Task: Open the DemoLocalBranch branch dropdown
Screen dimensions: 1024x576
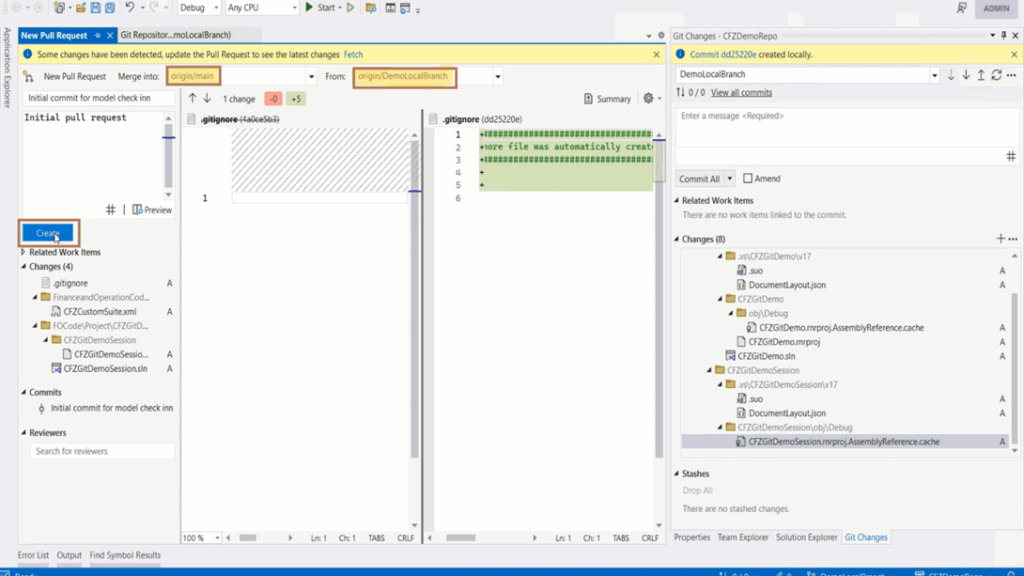Action: [x=935, y=75]
